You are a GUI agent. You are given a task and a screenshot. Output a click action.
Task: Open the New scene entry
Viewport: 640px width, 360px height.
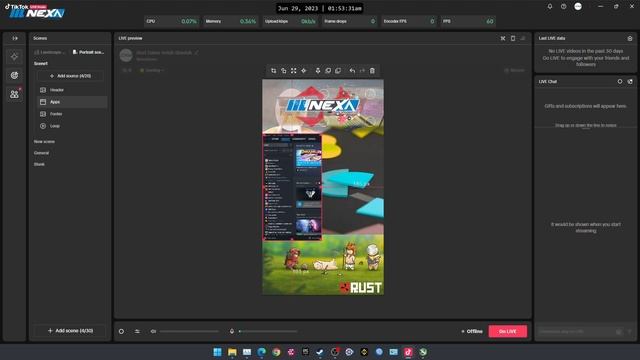click(x=44, y=142)
